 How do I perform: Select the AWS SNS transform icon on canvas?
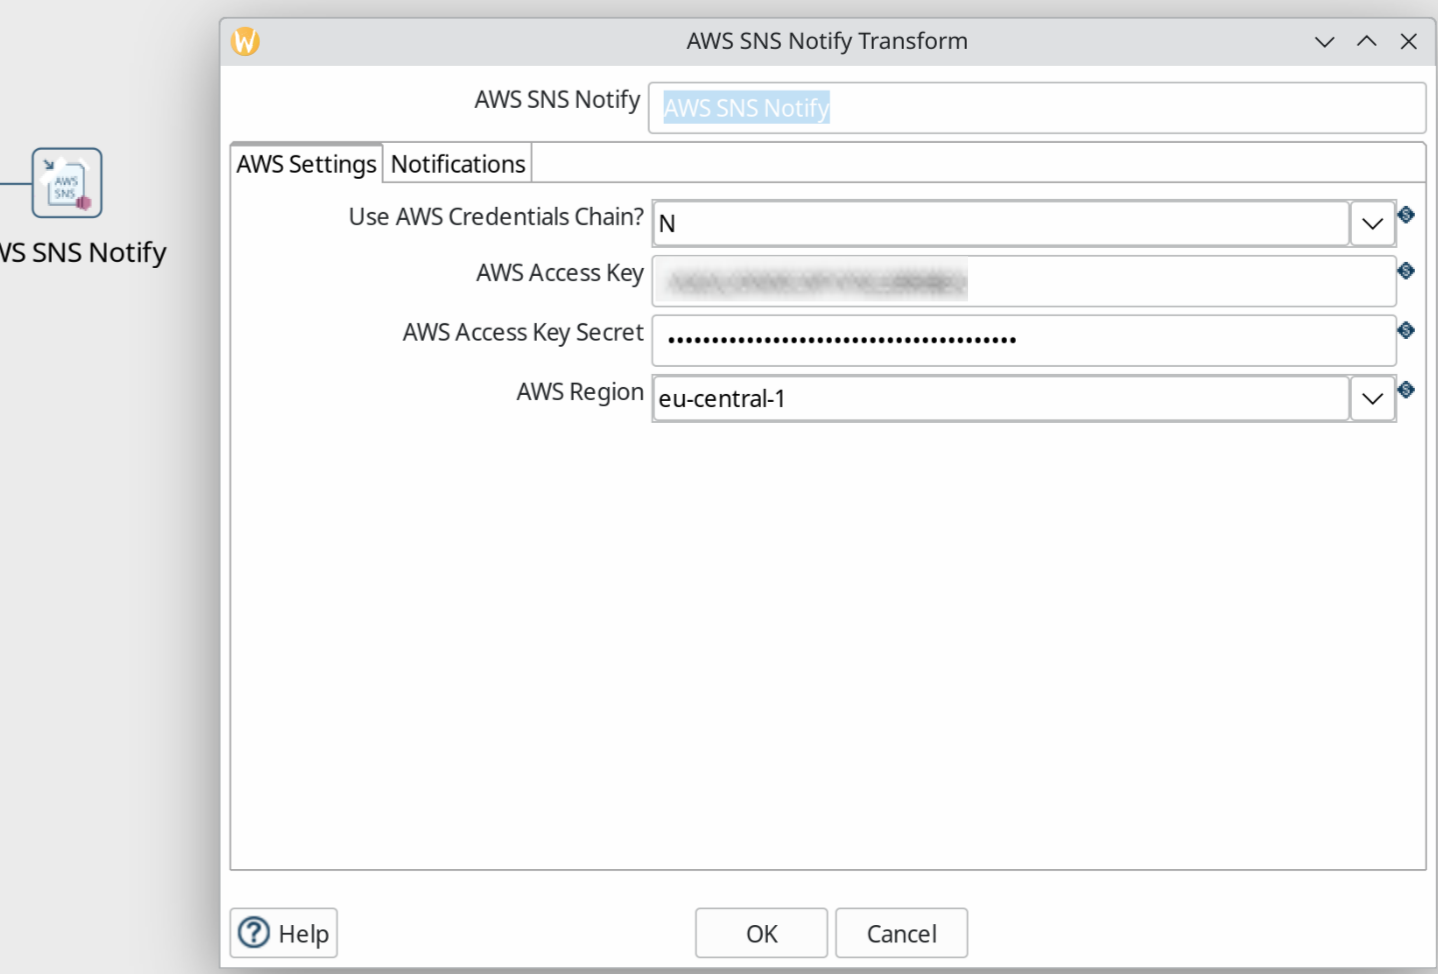tap(67, 183)
